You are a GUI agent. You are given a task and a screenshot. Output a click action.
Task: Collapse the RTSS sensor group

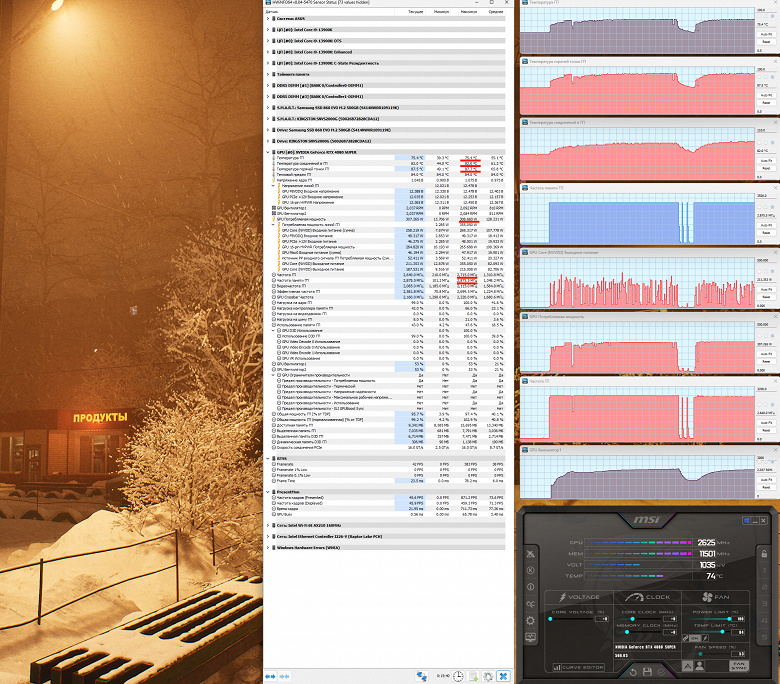[268, 458]
